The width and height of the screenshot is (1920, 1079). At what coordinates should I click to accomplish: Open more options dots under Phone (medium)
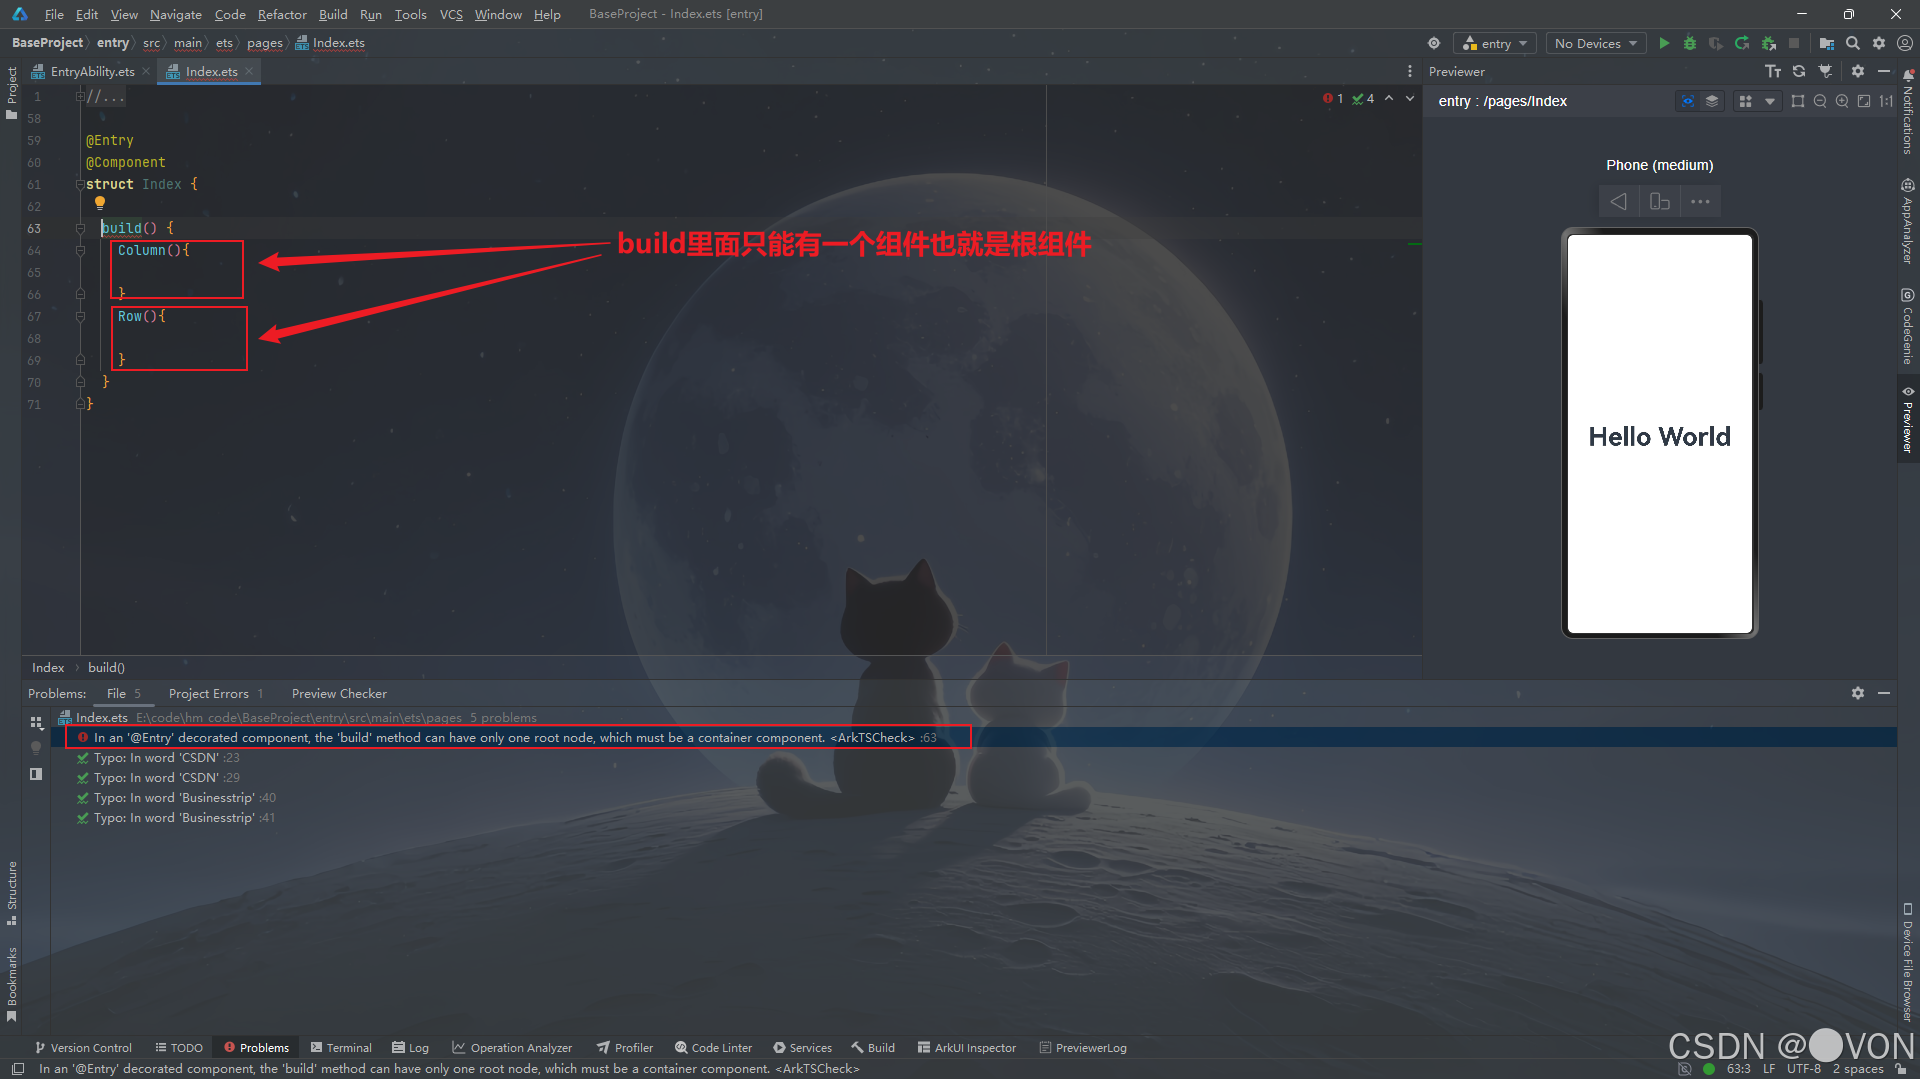(x=1700, y=202)
